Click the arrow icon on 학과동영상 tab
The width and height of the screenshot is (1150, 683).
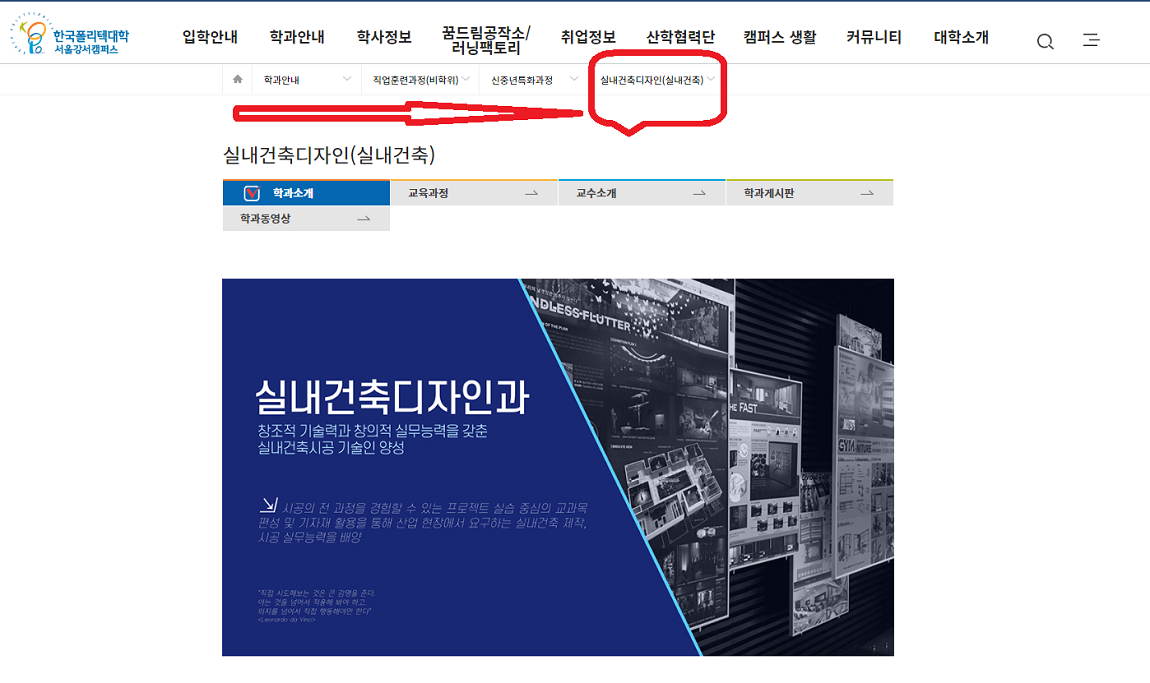click(363, 219)
